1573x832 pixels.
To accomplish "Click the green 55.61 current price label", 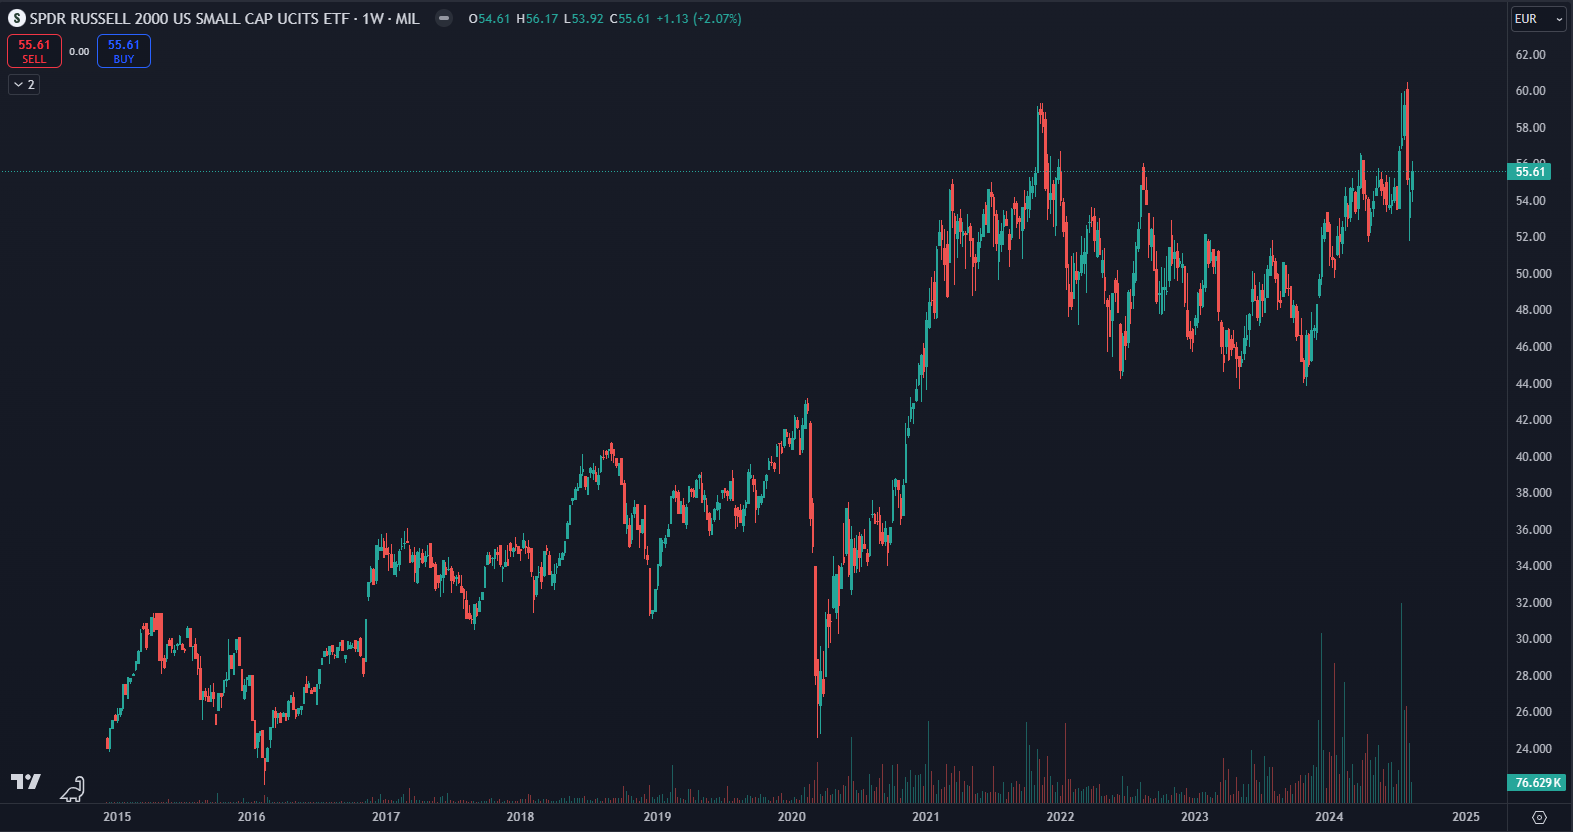I will point(1529,172).
